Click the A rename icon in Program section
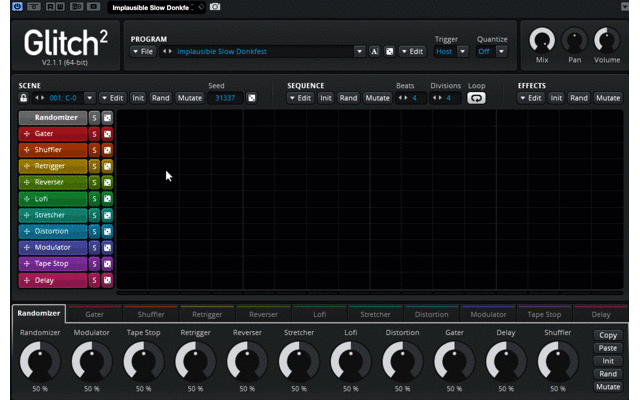This screenshot has width=640, height=400. coord(374,51)
